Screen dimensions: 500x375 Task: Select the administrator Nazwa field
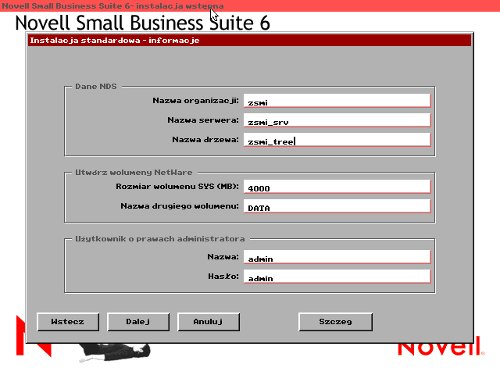[x=337, y=257]
